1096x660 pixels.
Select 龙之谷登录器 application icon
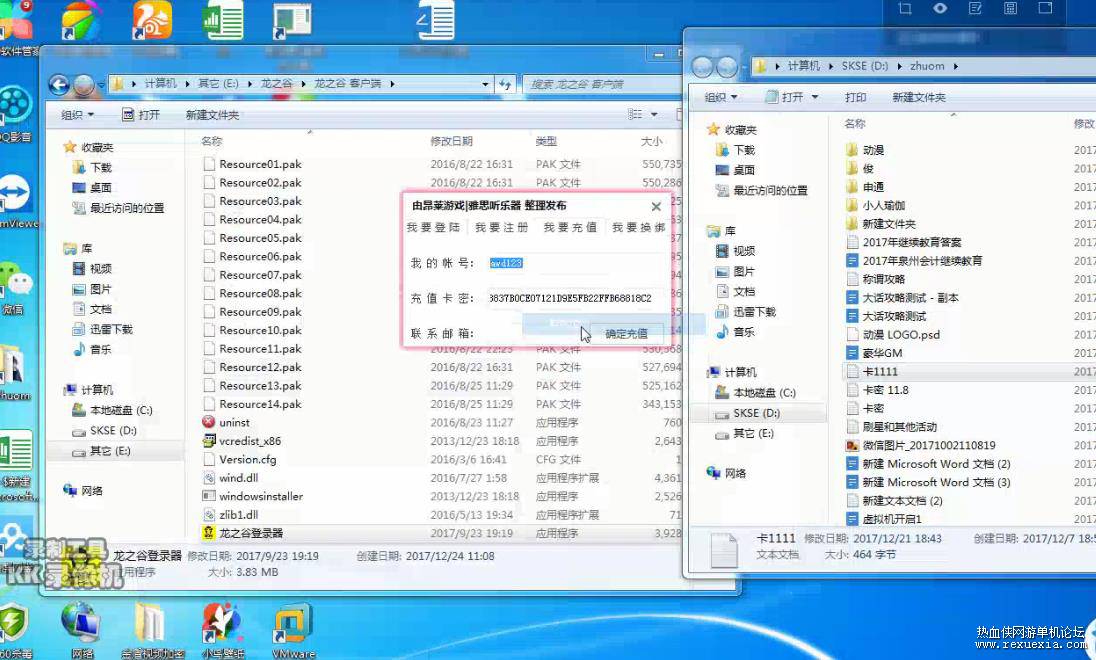(208, 533)
